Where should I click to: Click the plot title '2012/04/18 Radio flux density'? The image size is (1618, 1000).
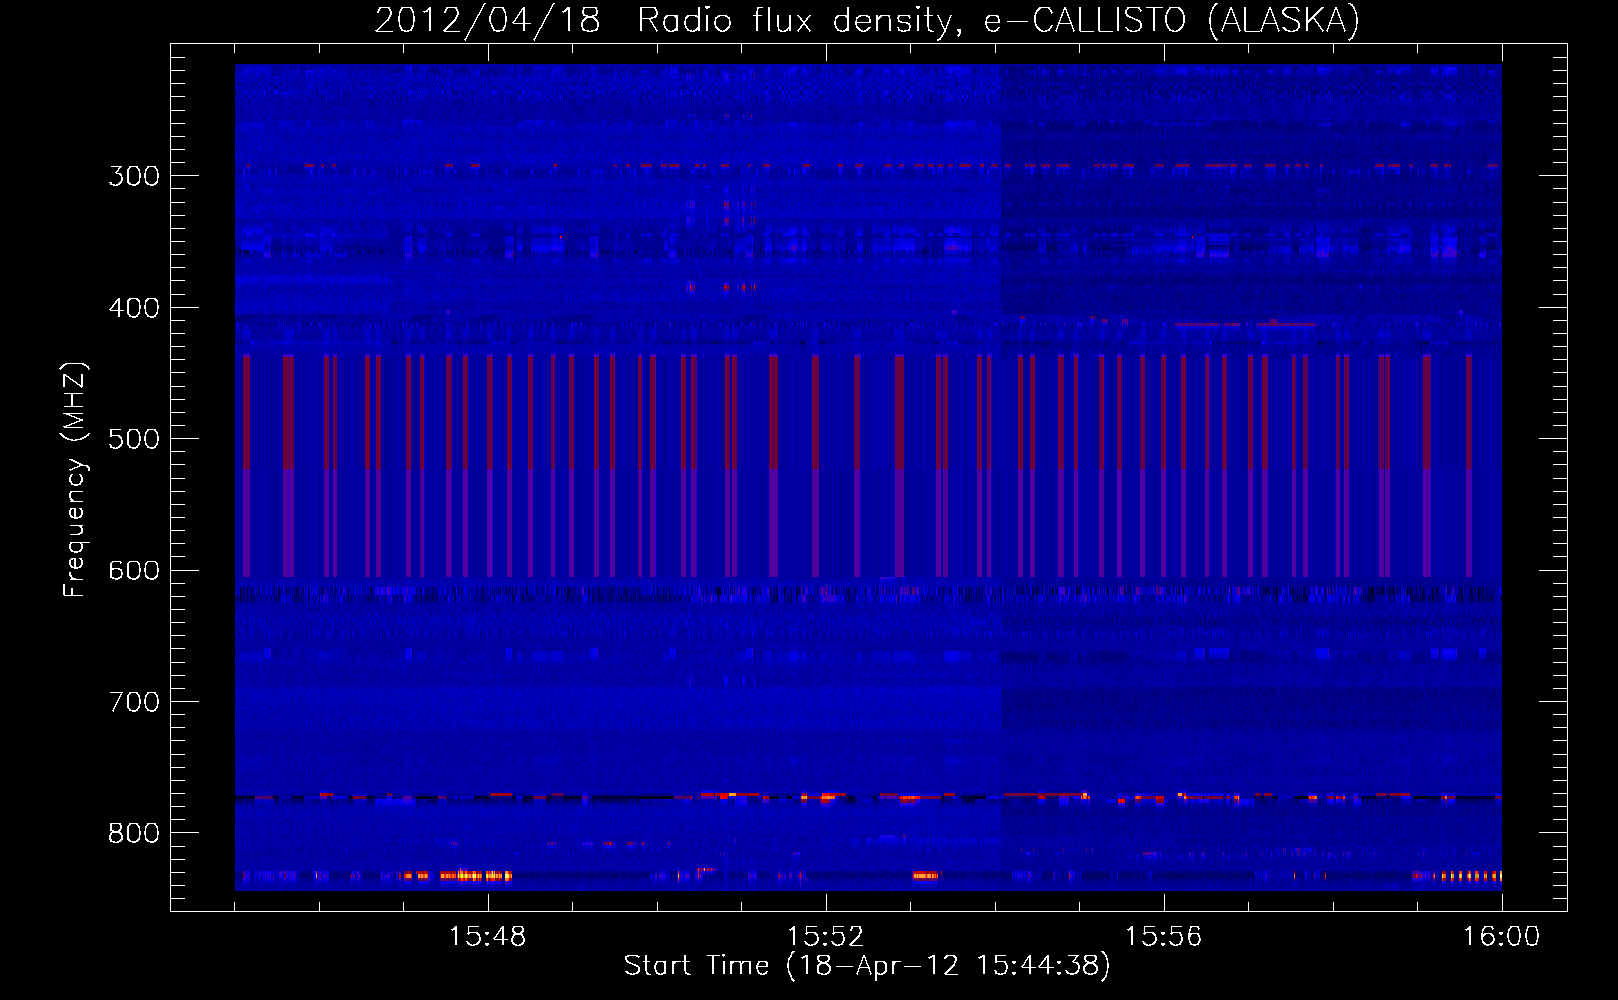[668, 21]
